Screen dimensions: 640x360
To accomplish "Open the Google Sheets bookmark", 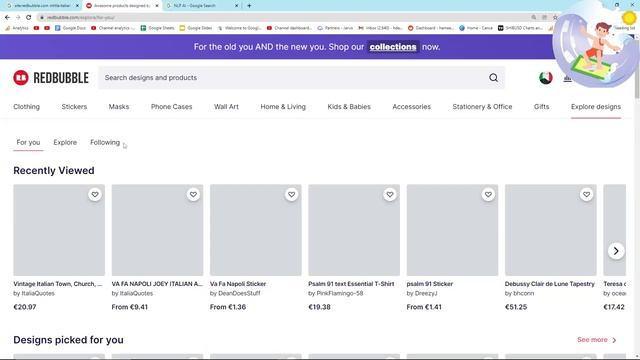I will pos(158,28).
